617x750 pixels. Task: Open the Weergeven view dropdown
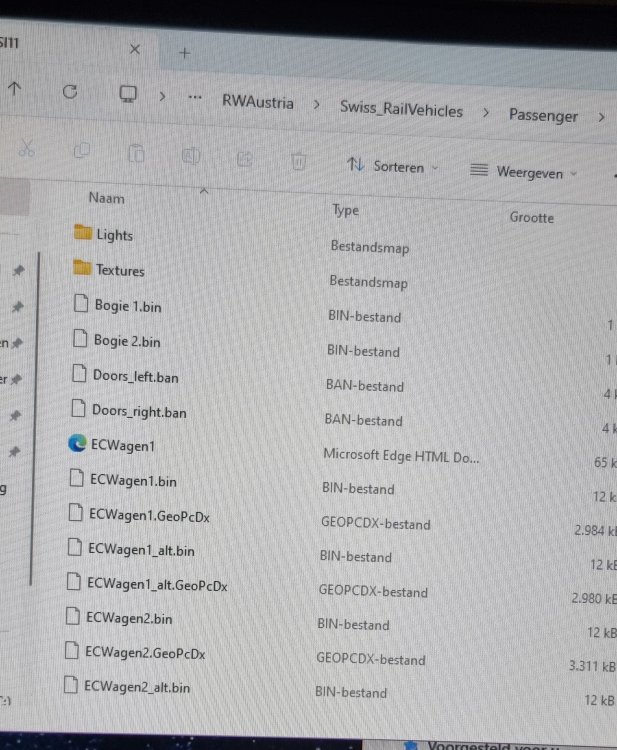(x=524, y=172)
